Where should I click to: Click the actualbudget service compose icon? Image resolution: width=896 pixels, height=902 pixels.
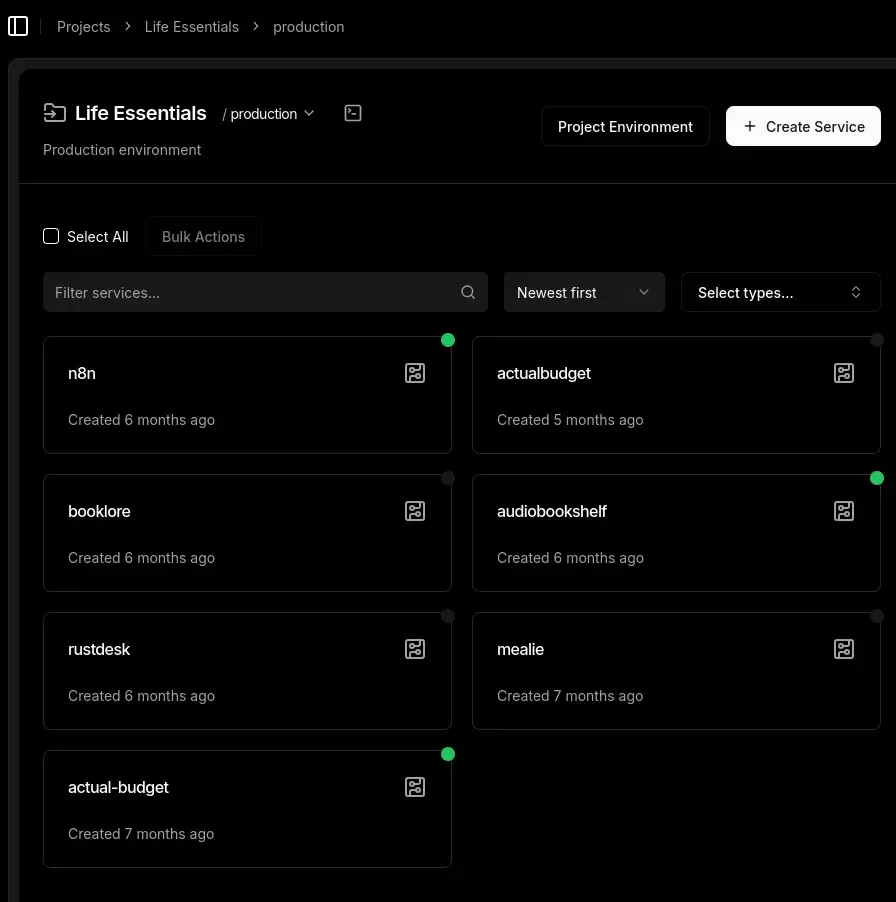pos(844,373)
